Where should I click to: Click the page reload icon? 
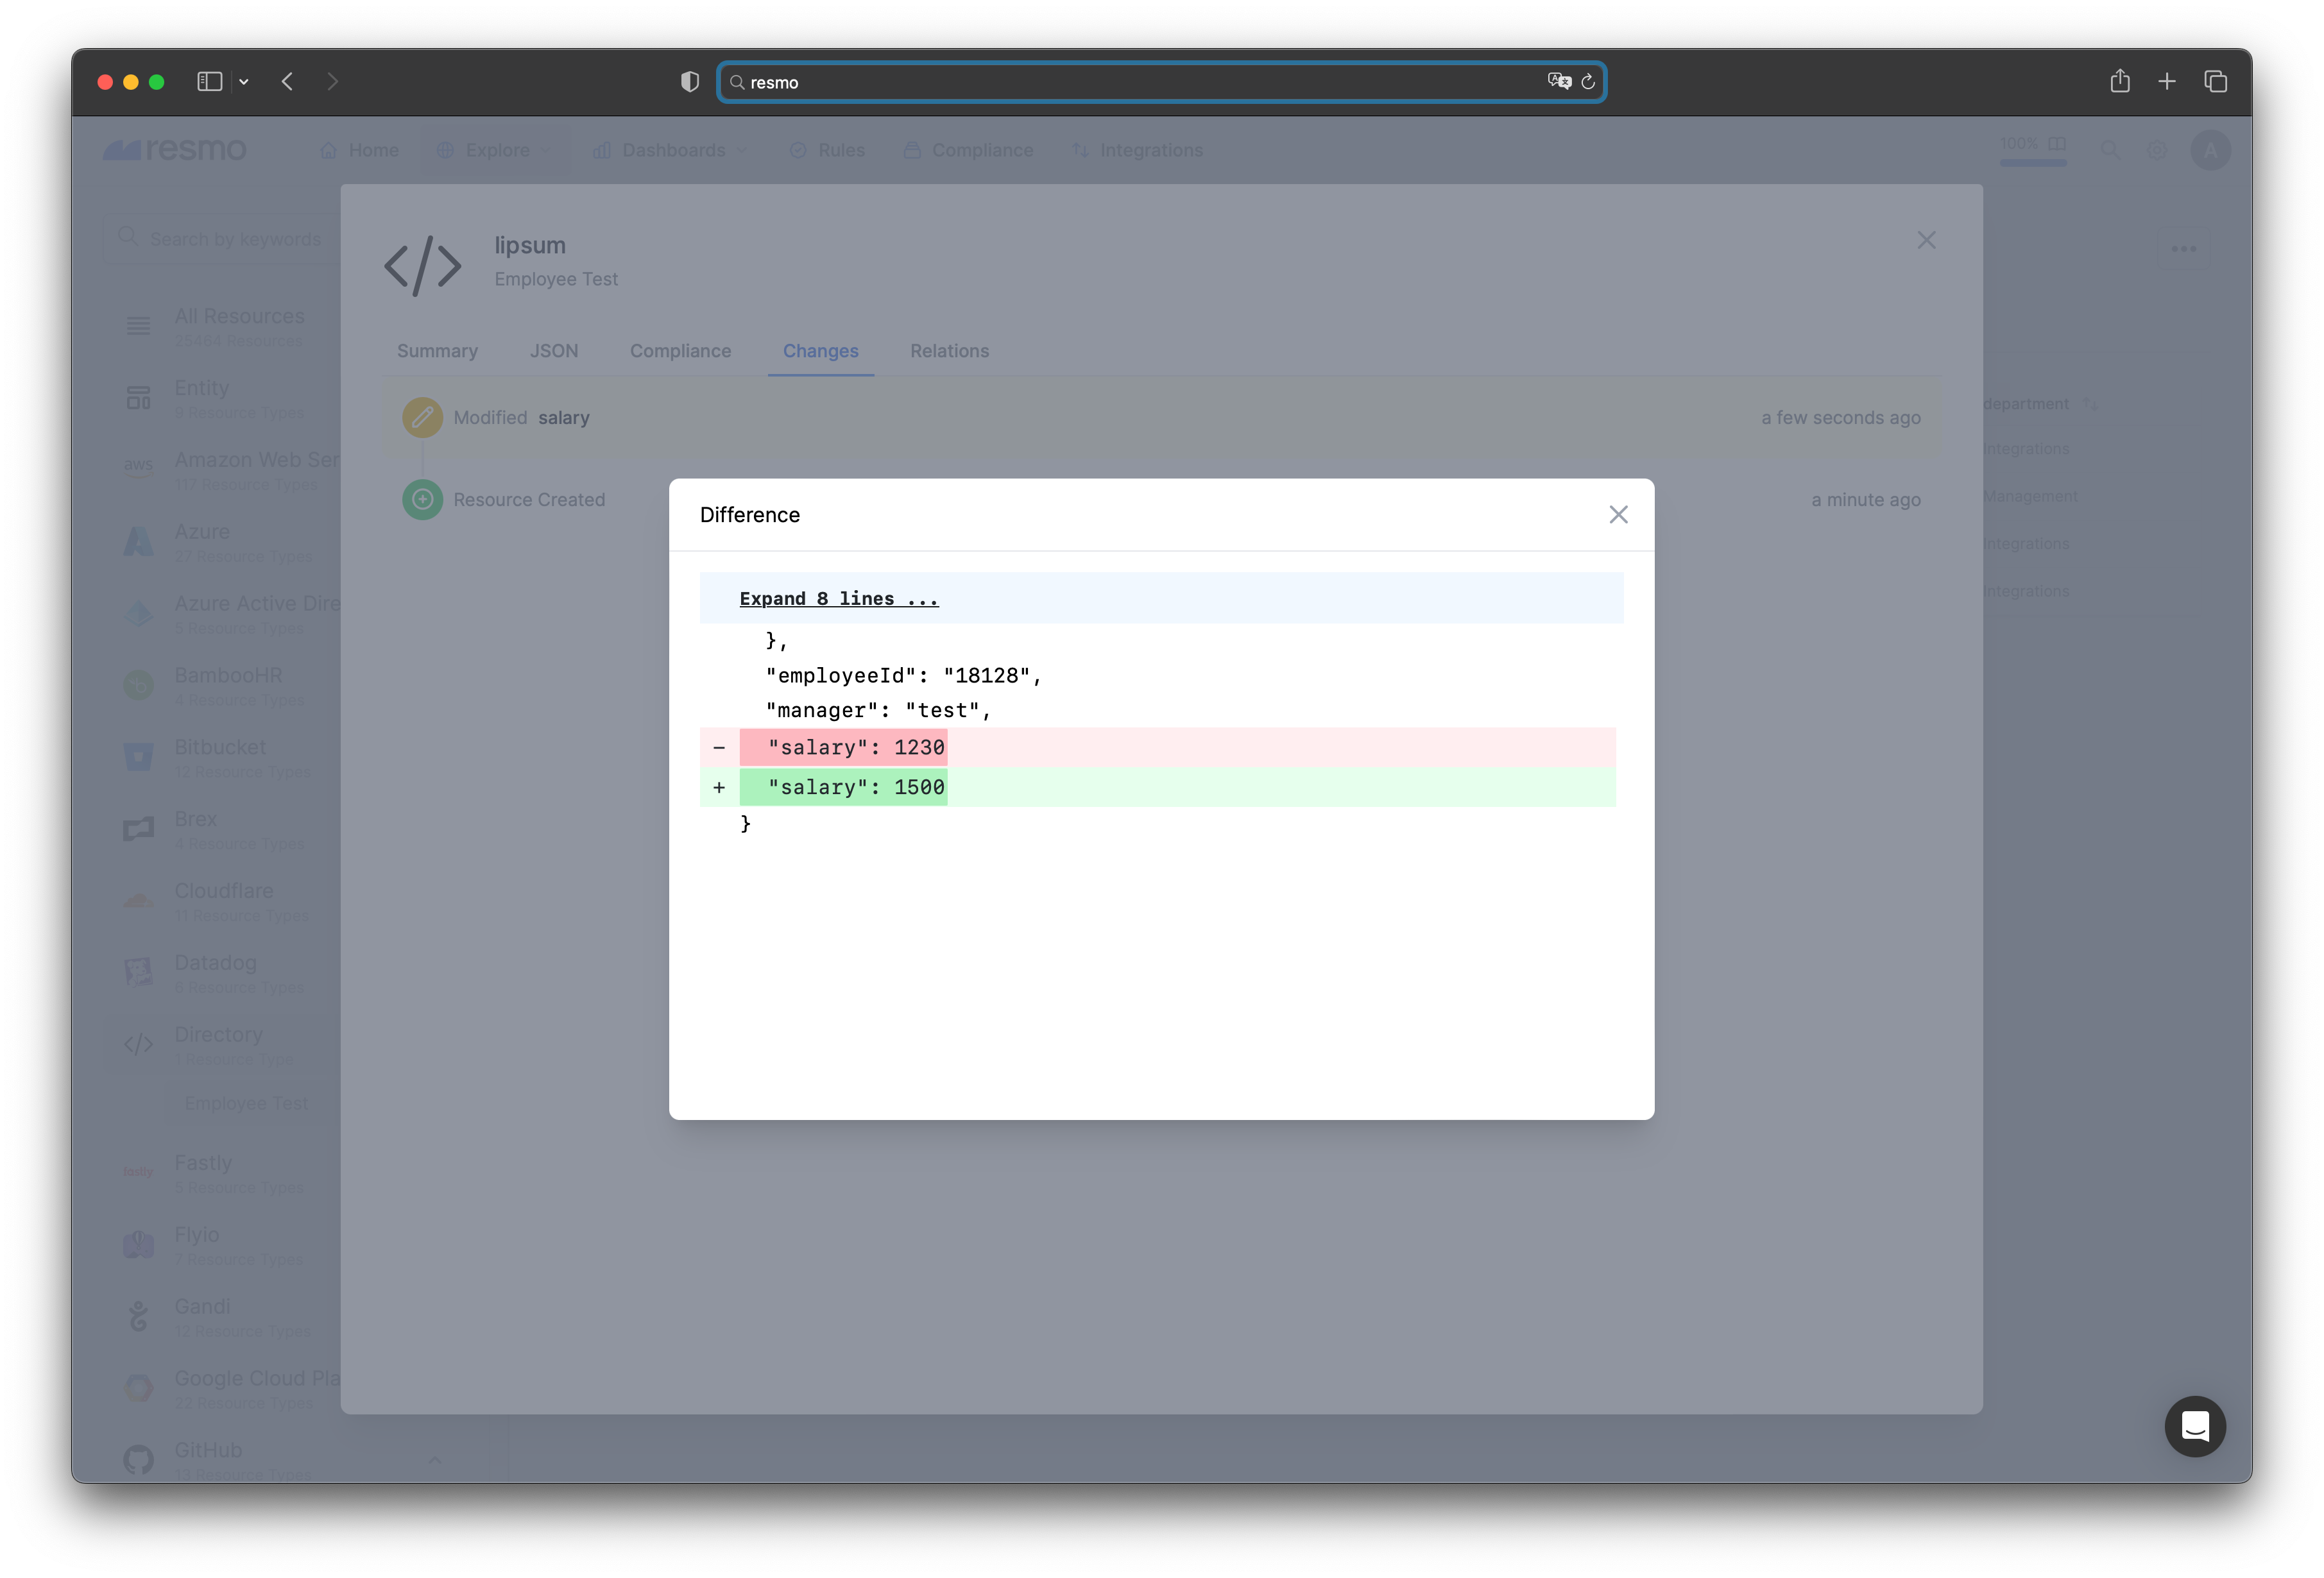click(1588, 82)
